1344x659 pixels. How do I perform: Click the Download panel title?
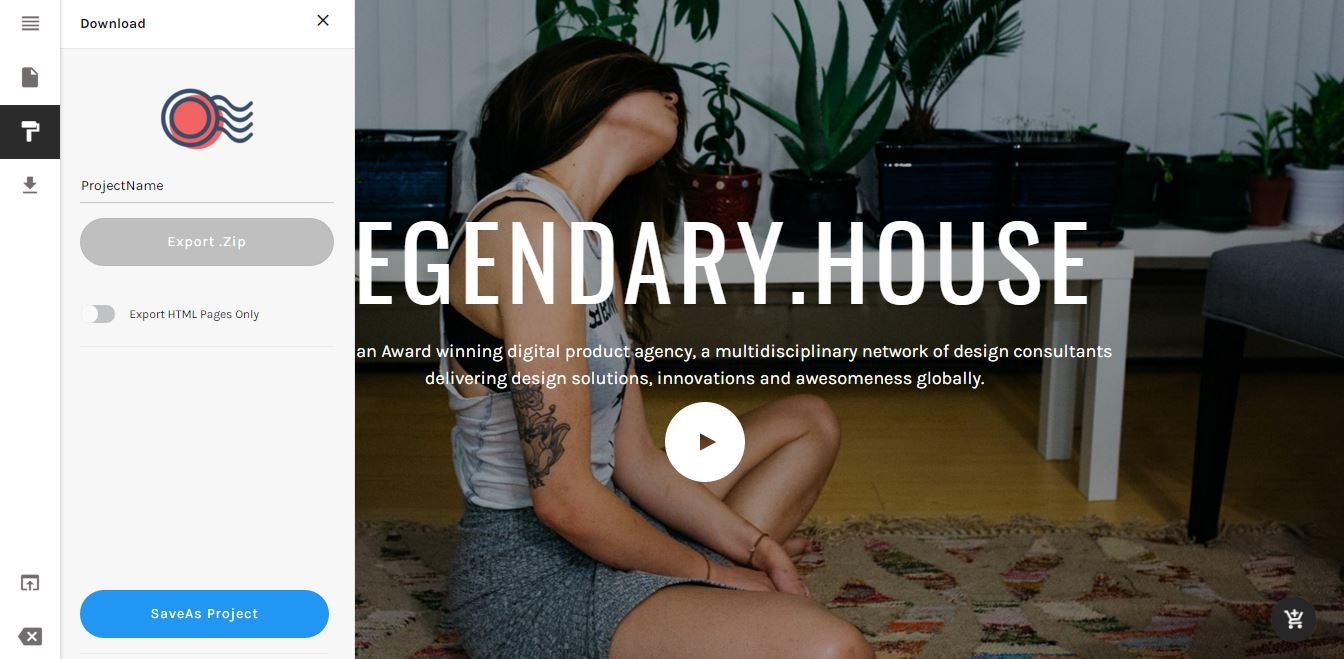113,24
